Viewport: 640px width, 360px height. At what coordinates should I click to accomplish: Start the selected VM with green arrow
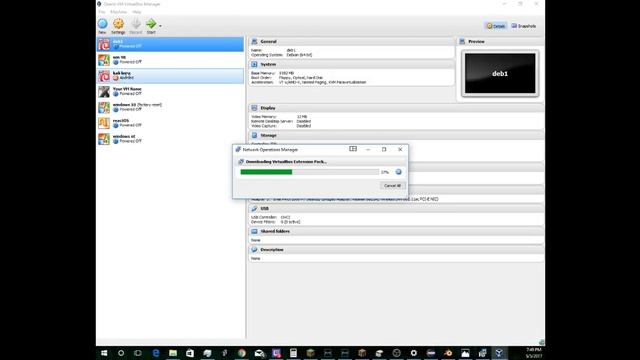point(151,26)
